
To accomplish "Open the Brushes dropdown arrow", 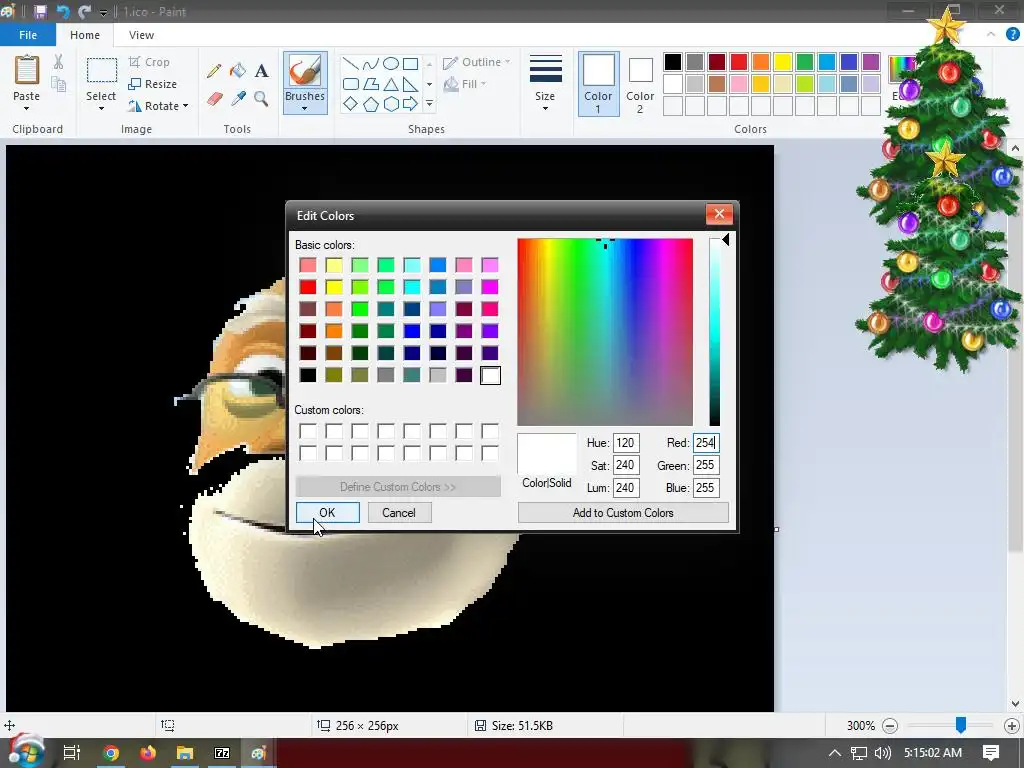I will click(305, 108).
